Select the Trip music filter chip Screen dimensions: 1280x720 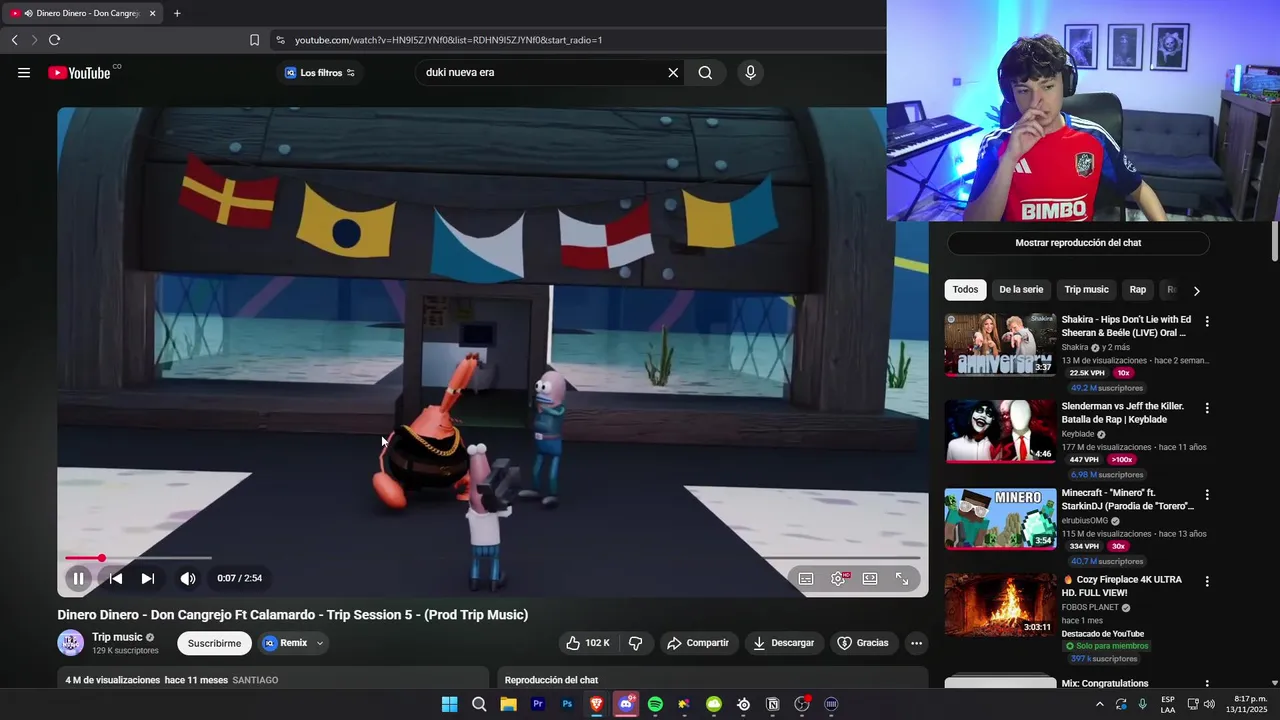click(x=1086, y=290)
